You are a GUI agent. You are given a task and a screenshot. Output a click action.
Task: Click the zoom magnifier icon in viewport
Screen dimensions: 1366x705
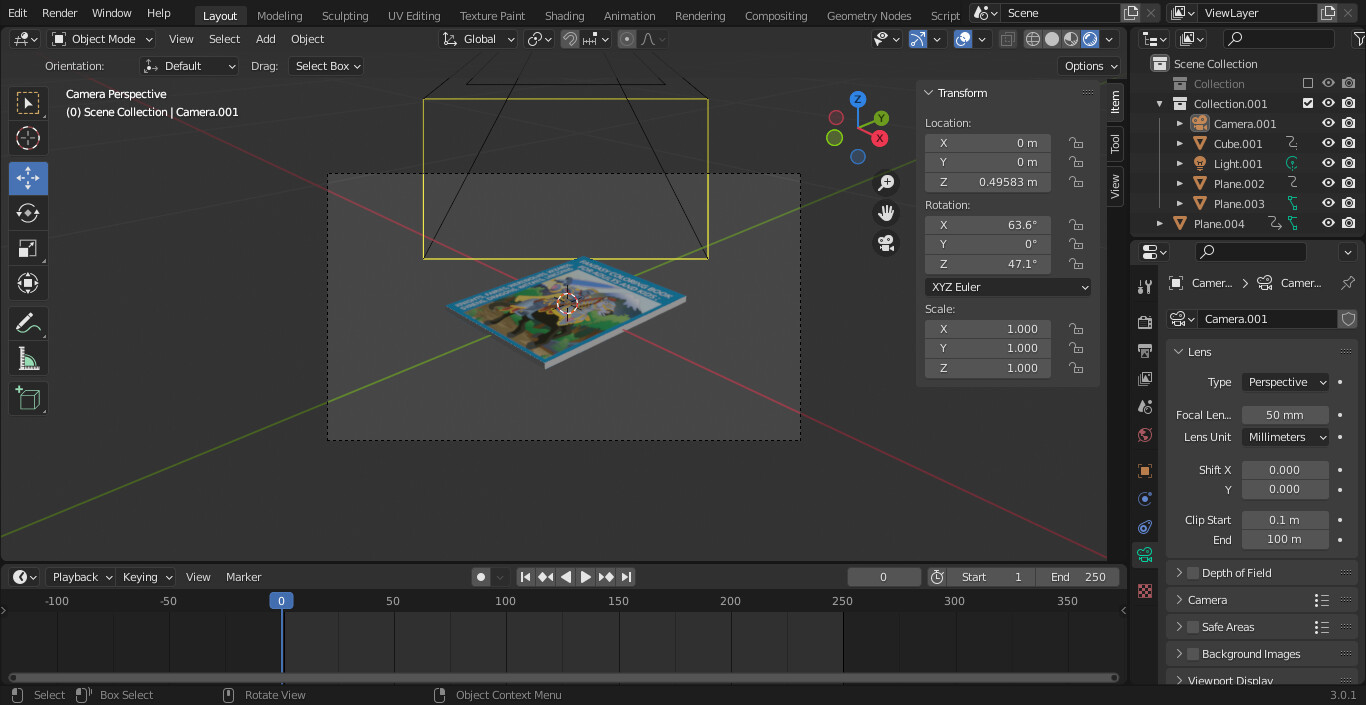(x=886, y=183)
